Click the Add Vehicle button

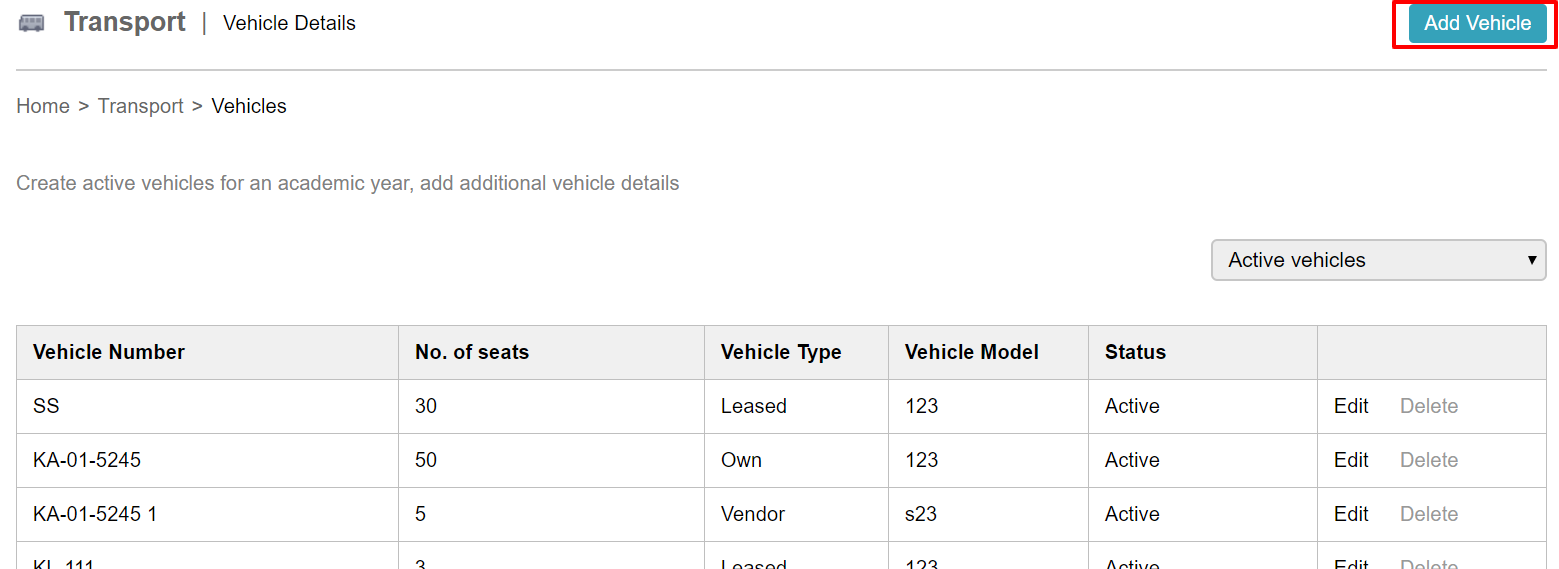(x=1477, y=23)
